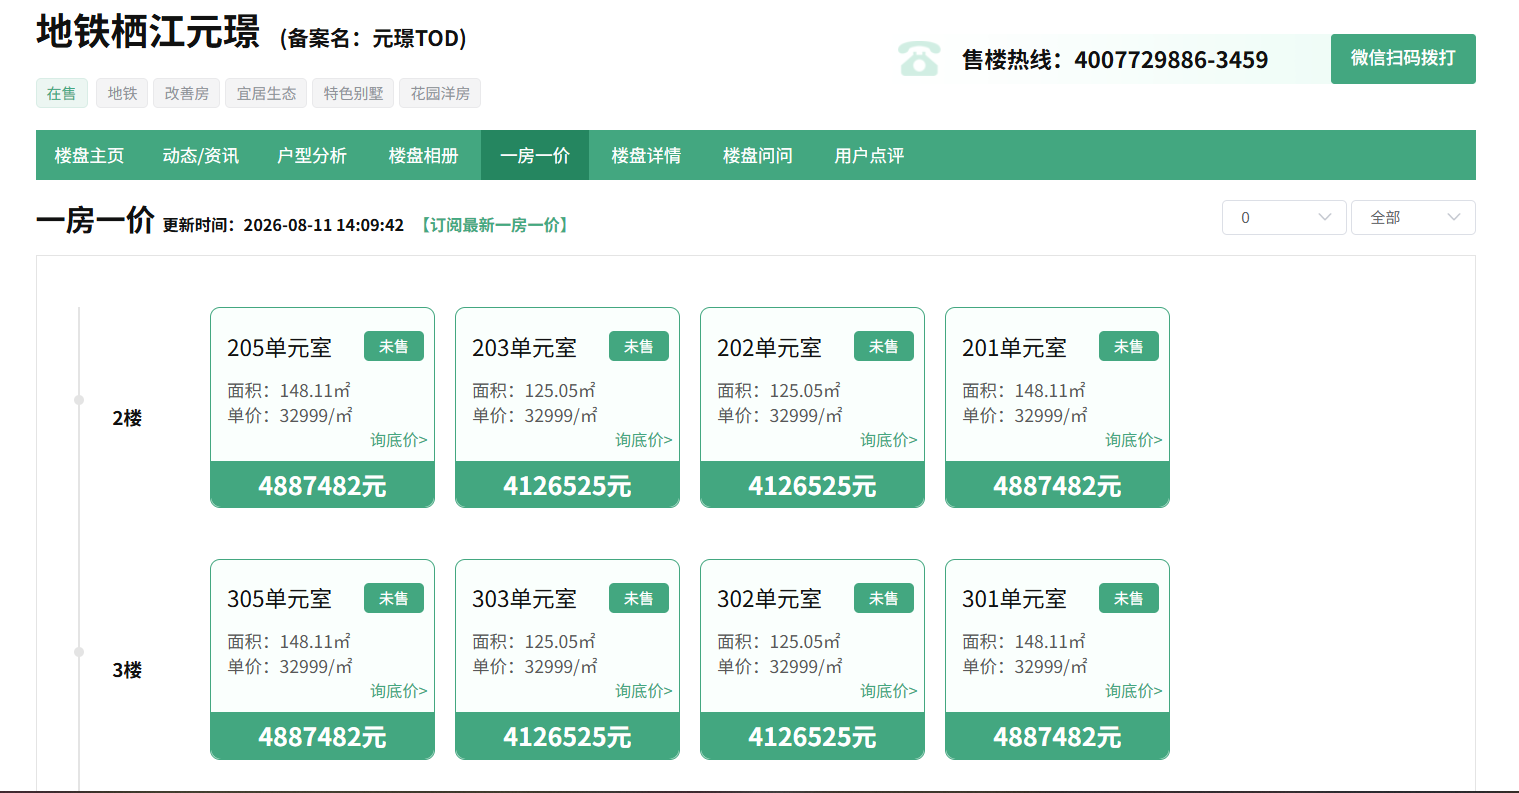1519x793 pixels.
Task: Select the 201单元室 title
Action: click(1014, 348)
